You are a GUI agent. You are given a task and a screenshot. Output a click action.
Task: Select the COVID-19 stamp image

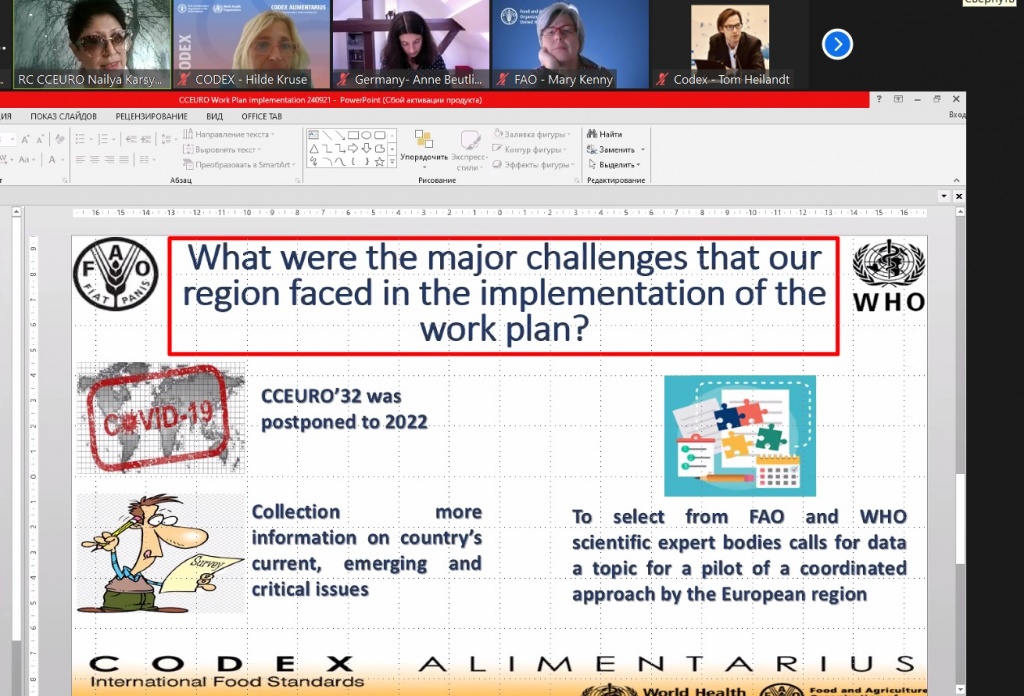161,418
